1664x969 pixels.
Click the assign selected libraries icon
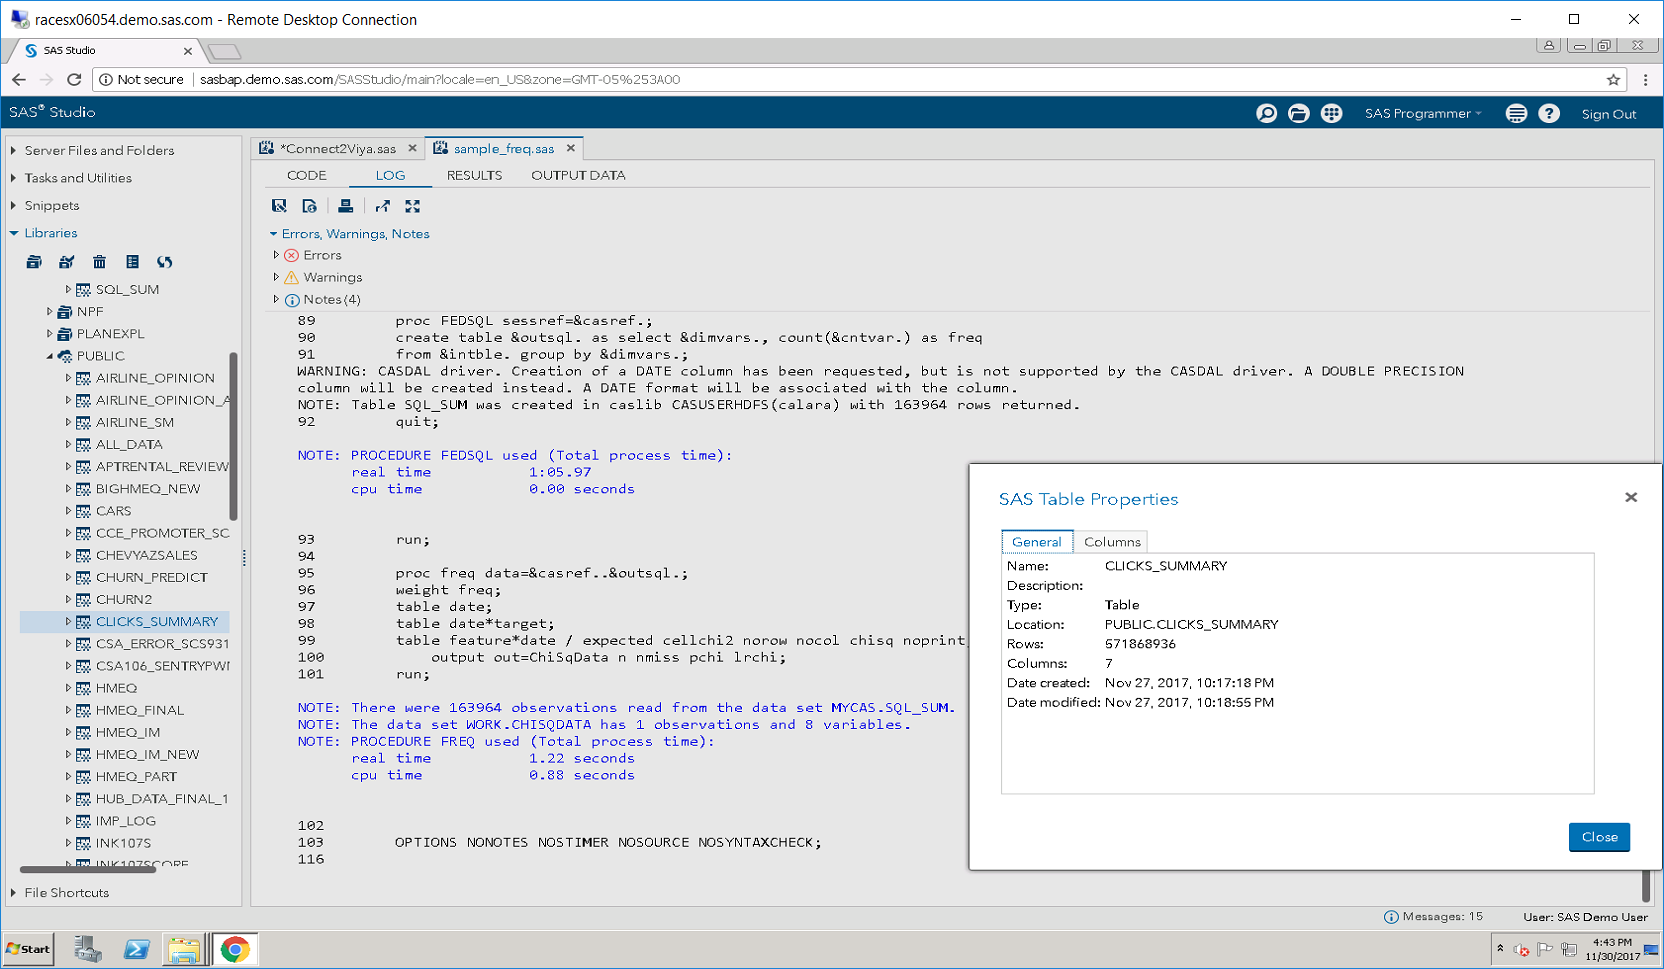click(67, 262)
